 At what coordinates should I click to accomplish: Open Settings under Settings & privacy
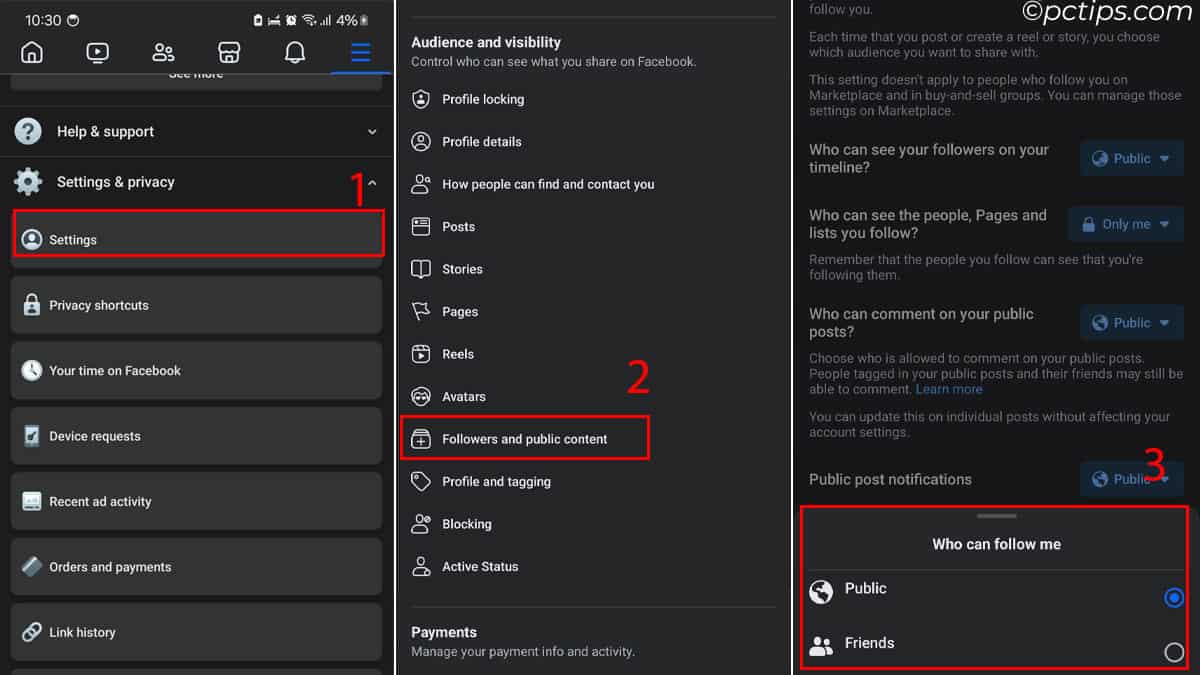[x=197, y=240]
